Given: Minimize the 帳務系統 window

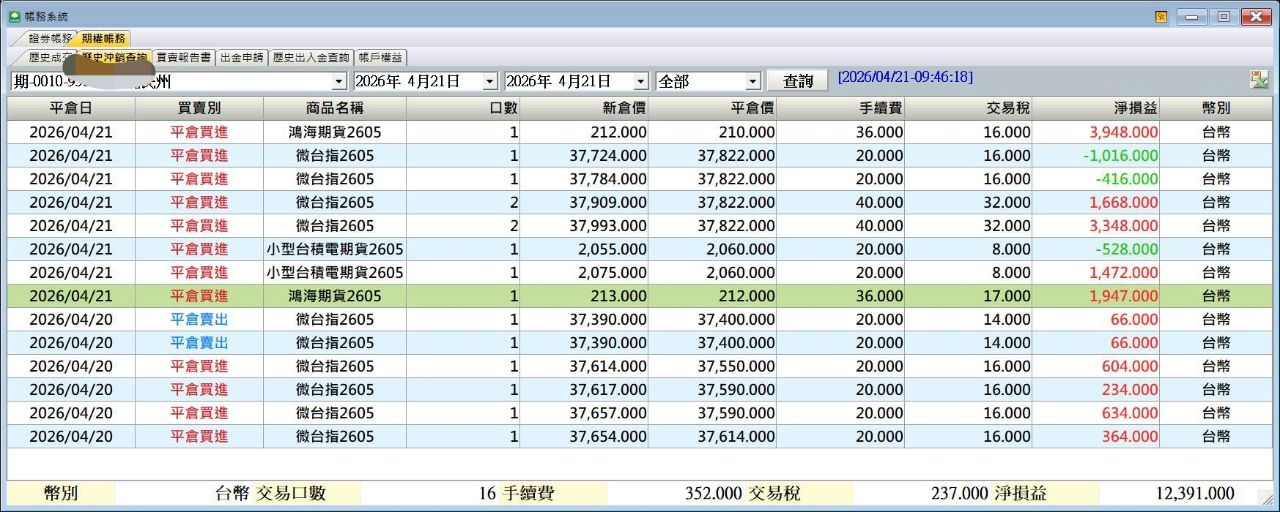Looking at the screenshot, I should (1192, 17).
